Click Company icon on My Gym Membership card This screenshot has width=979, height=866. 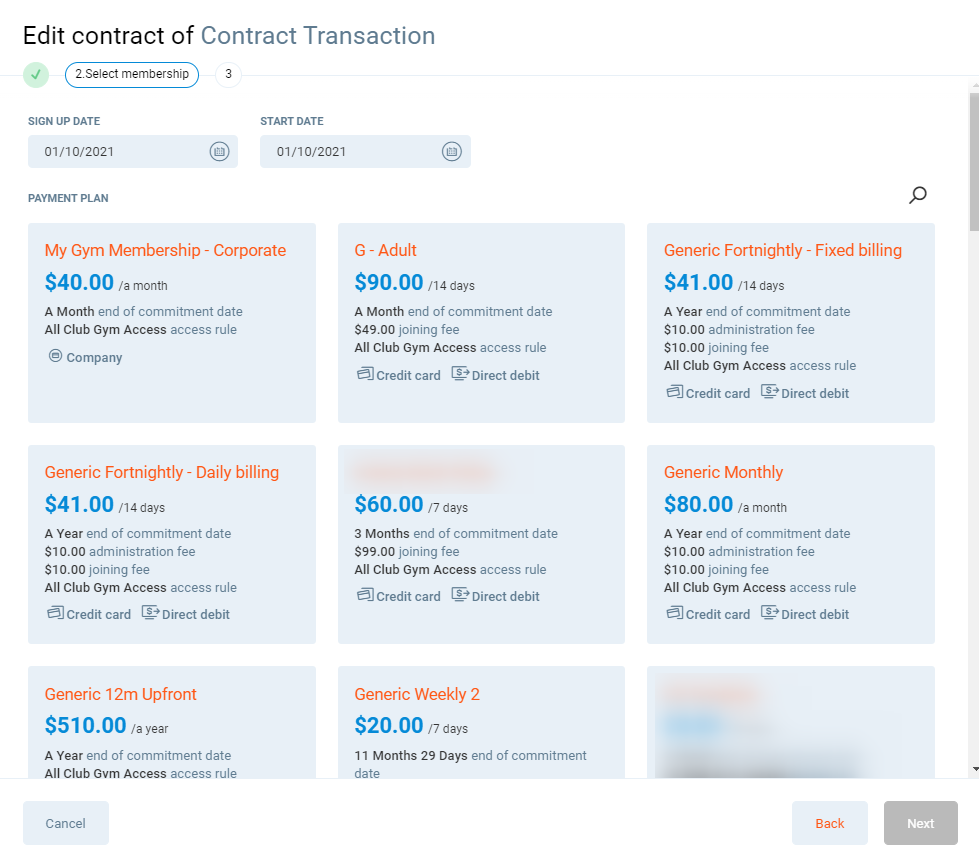pyautogui.click(x=55, y=357)
